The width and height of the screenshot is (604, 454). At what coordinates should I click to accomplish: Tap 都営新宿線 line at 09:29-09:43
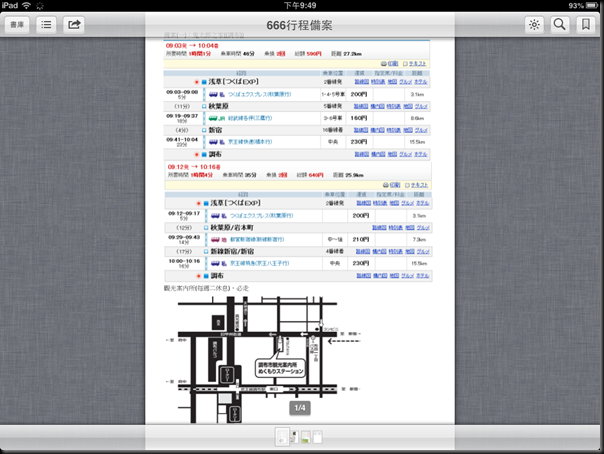tap(257, 240)
